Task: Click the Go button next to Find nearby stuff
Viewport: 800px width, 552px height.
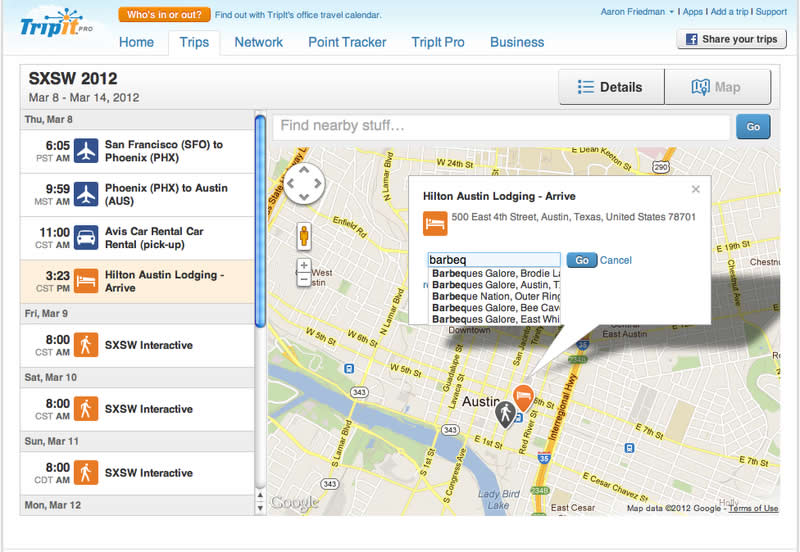Action: tap(753, 127)
